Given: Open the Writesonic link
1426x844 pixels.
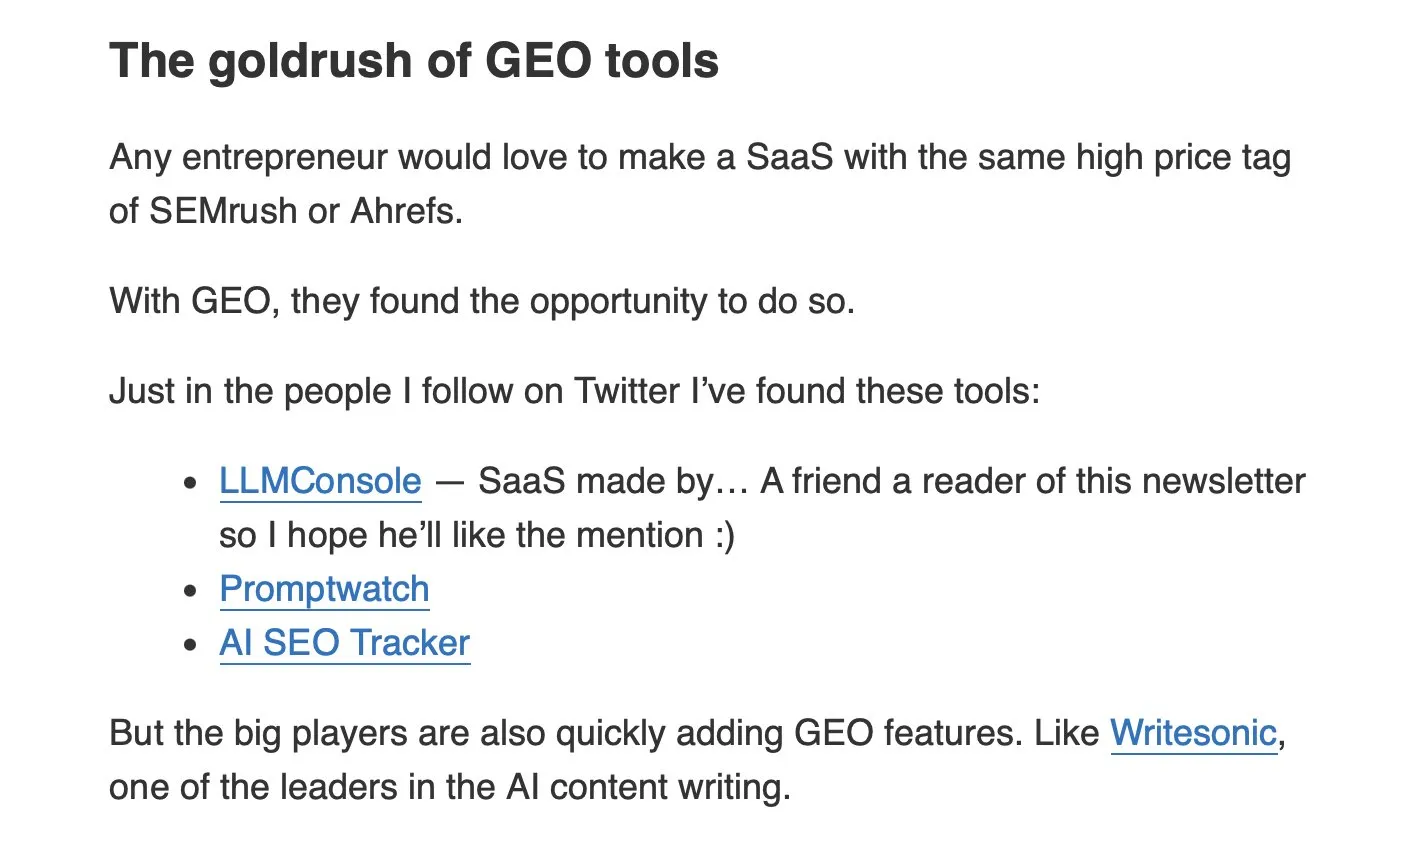Looking at the screenshot, I should click(x=1193, y=733).
